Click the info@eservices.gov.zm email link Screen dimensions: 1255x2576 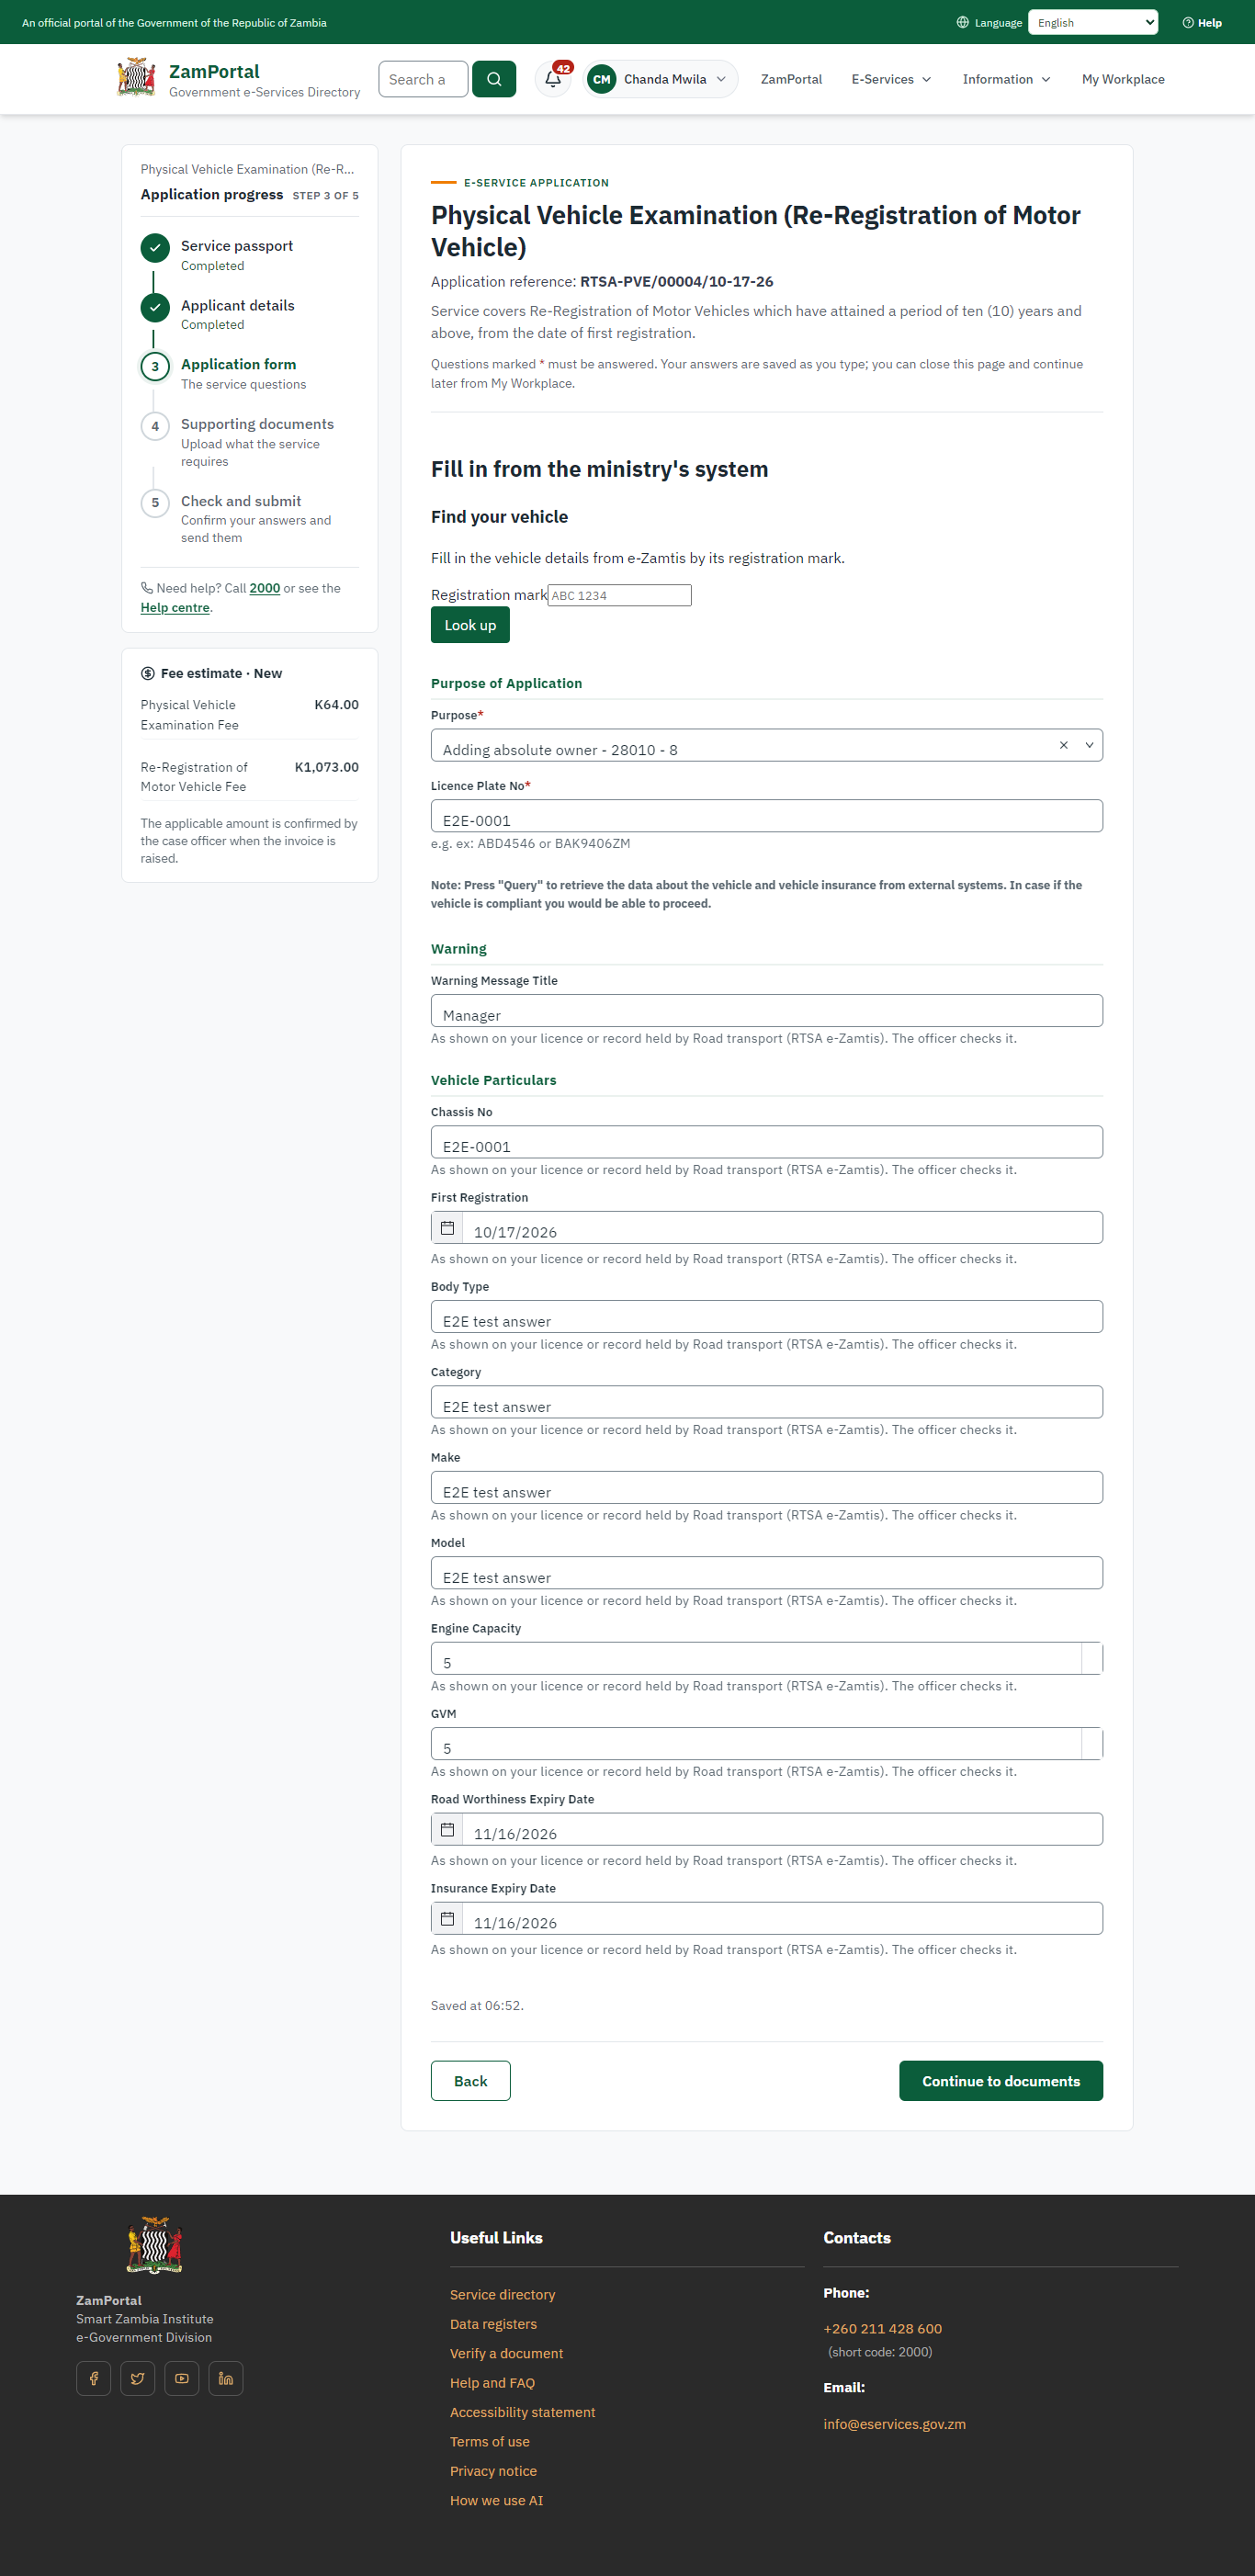click(x=894, y=2424)
